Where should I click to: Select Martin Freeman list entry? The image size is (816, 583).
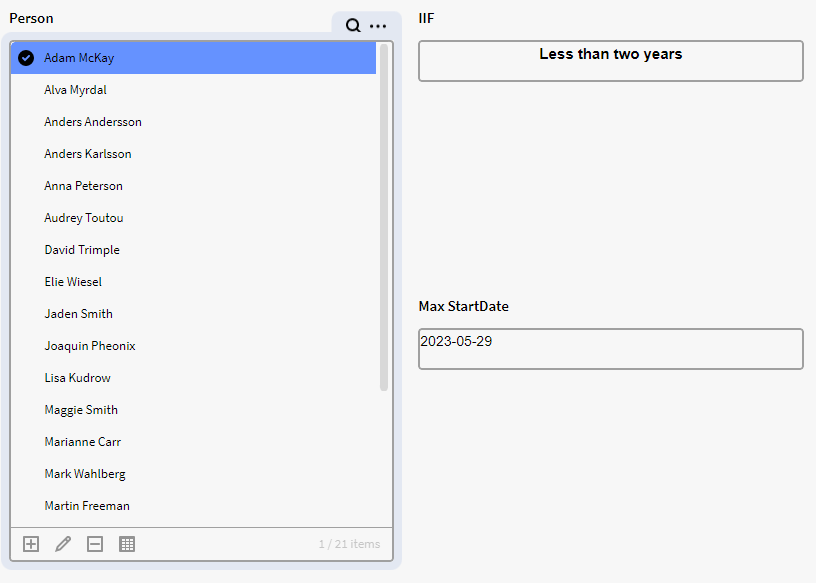pyautogui.click(x=87, y=506)
